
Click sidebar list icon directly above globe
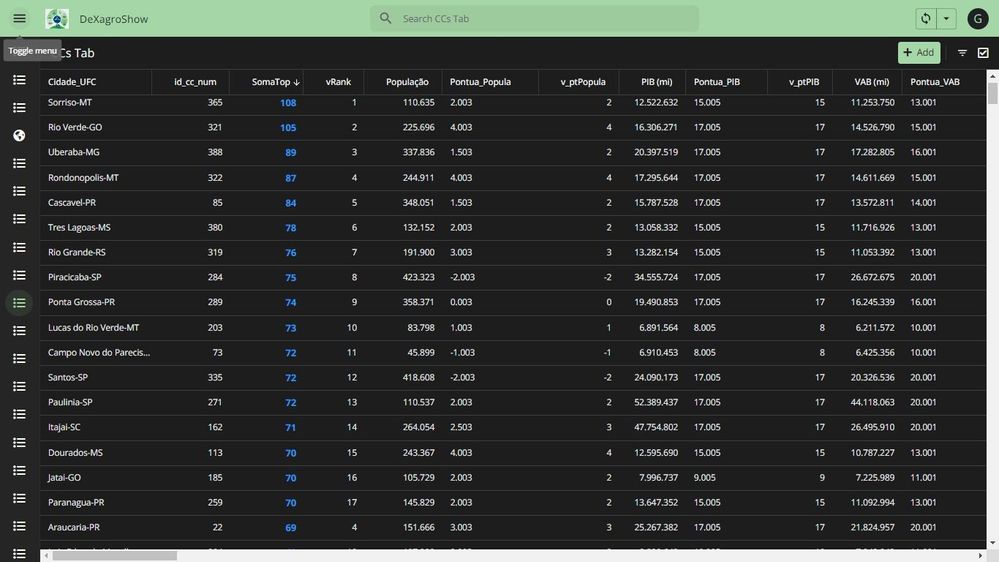coord(19,108)
